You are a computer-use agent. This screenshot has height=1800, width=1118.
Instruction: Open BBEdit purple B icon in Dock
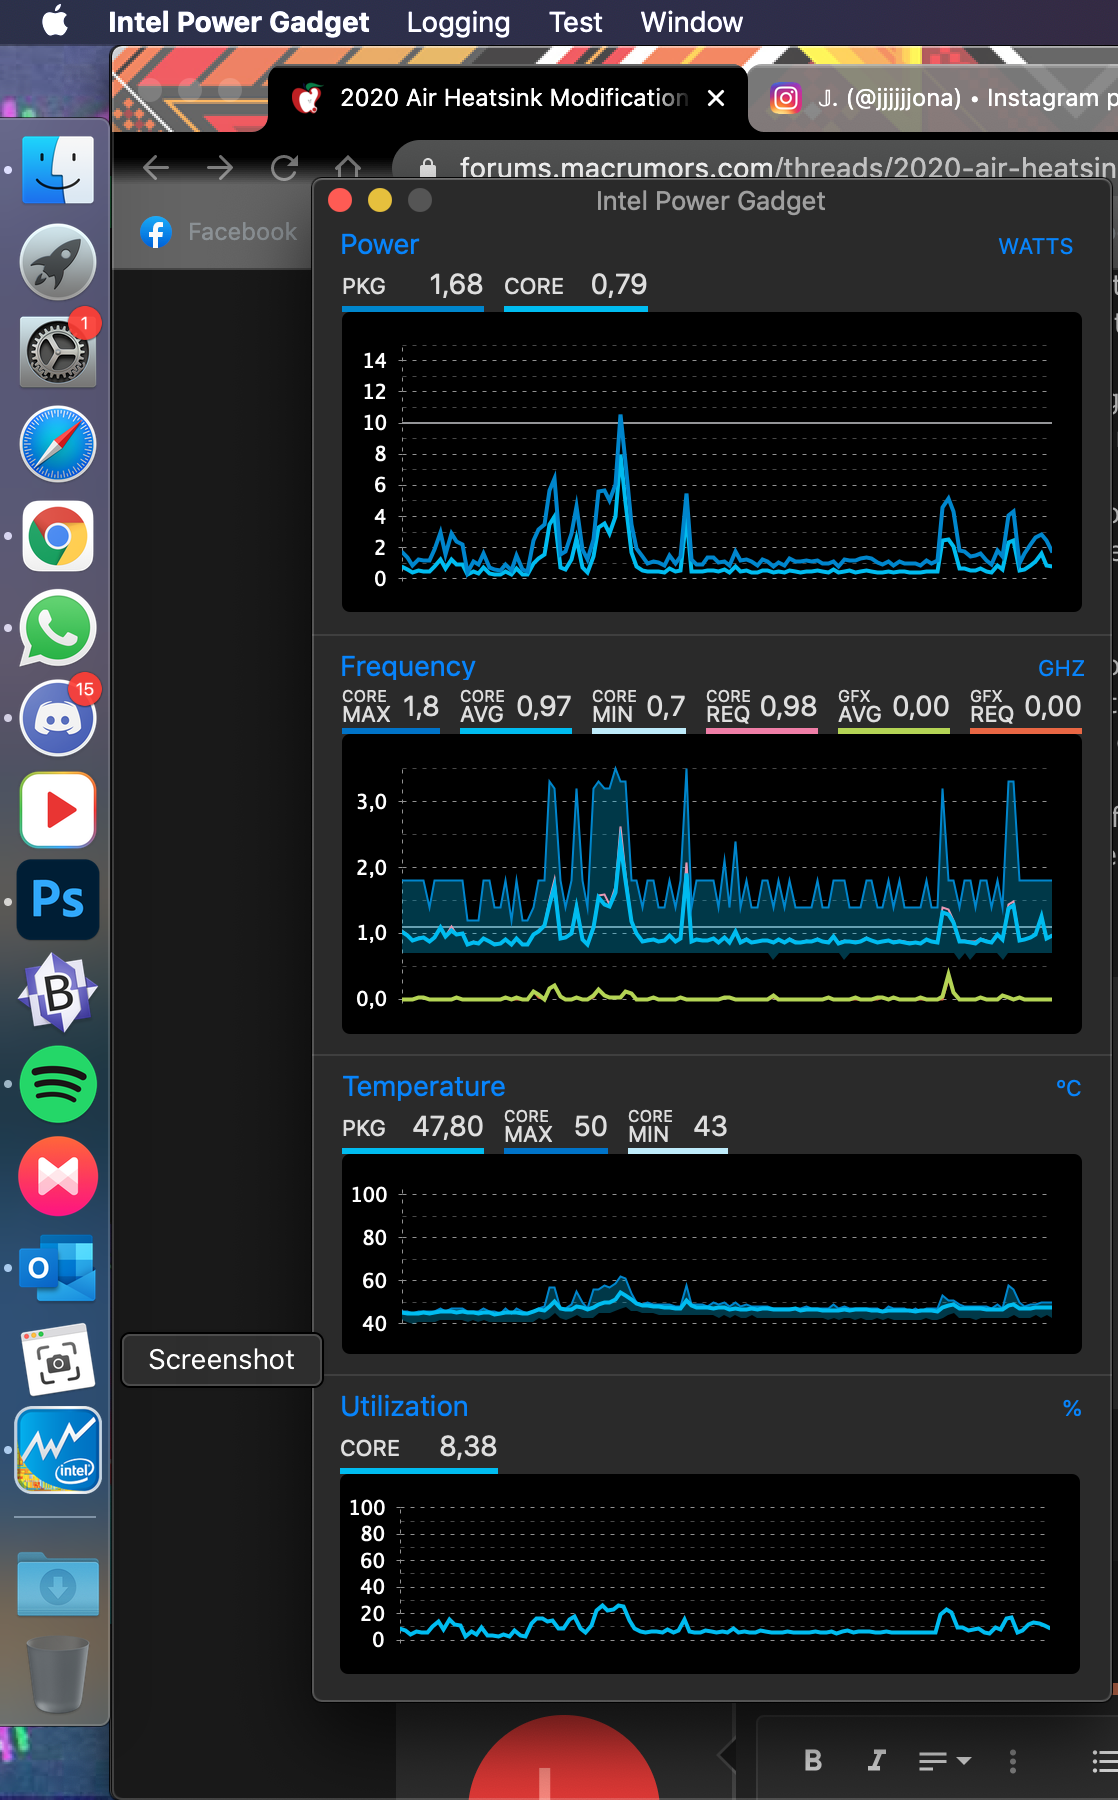click(x=58, y=992)
